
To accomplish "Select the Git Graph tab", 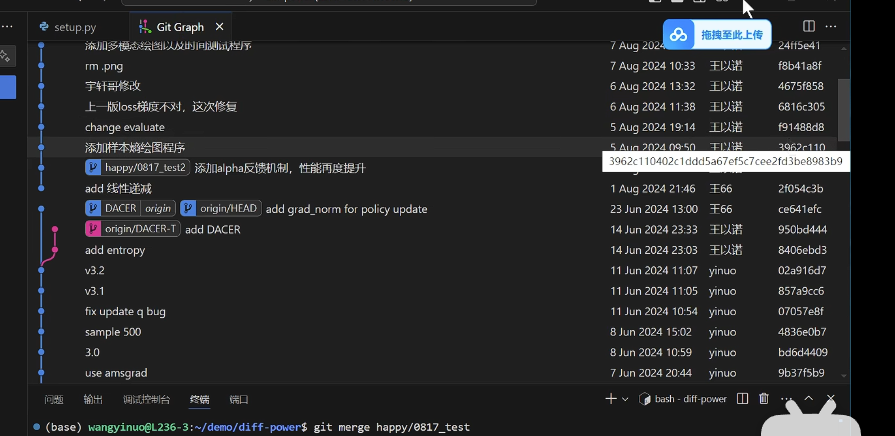I will point(180,27).
